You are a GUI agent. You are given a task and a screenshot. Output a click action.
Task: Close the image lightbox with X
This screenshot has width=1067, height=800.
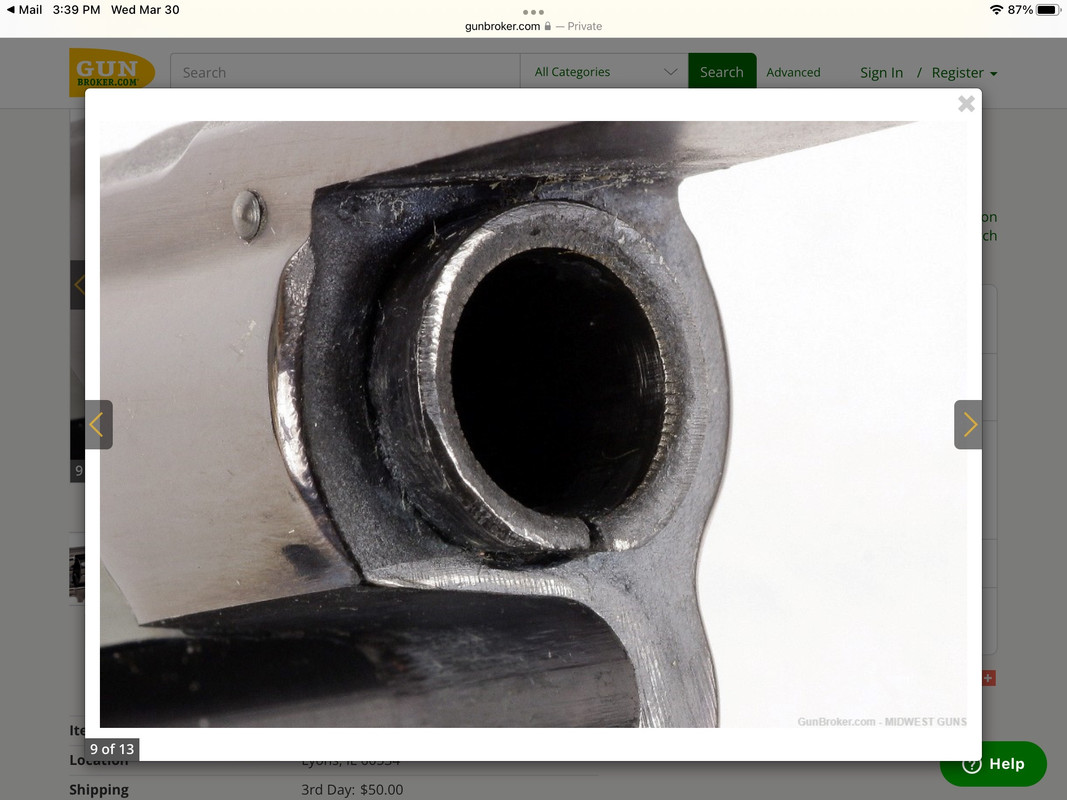966,103
